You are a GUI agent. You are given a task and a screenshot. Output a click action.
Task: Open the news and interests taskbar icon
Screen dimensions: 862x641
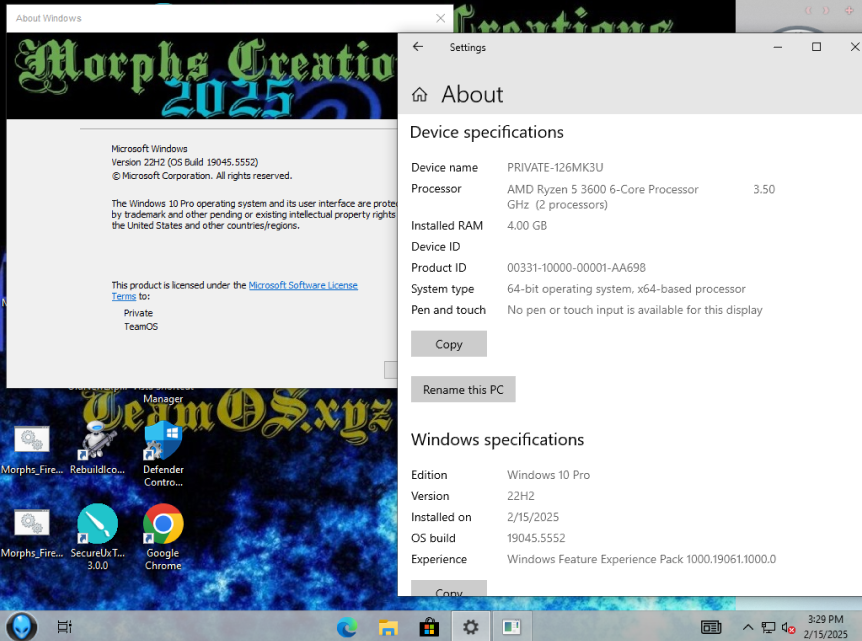(711, 627)
